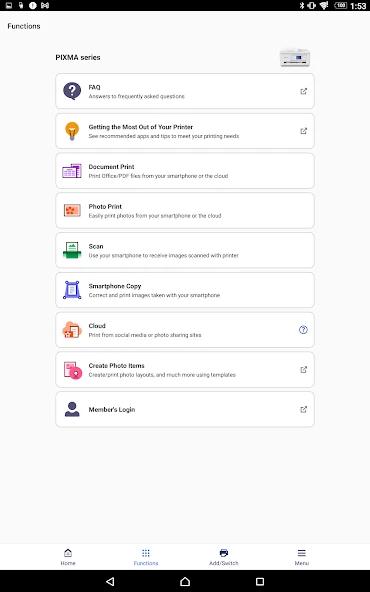This screenshot has width=370, height=592.
Task: Switch to the Add/Switch printer tab
Action: point(224,557)
